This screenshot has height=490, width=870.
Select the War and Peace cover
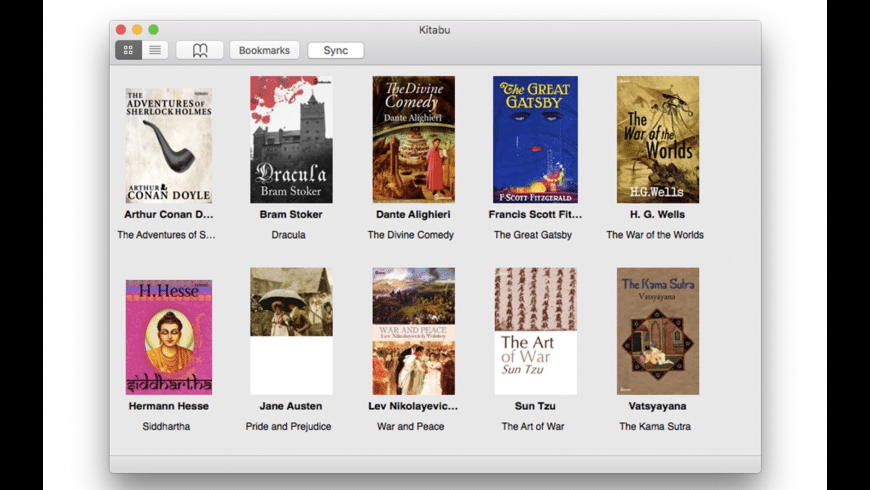pos(413,331)
